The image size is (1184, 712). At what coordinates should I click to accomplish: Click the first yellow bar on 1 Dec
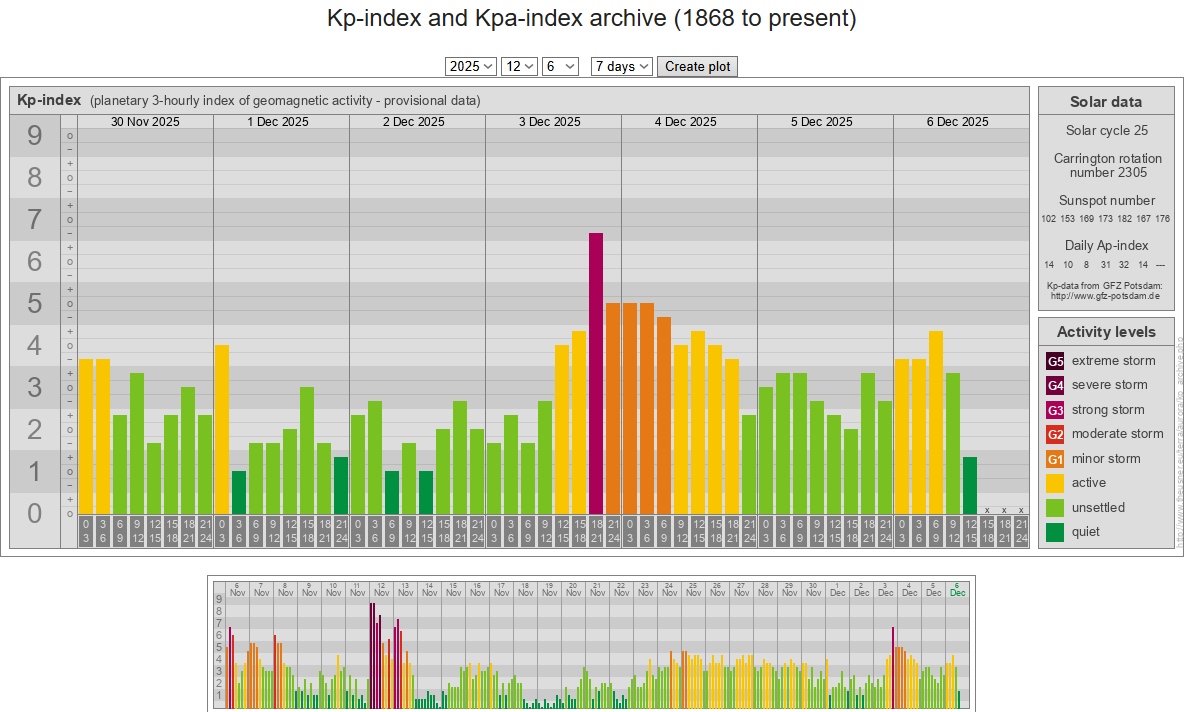click(222, 428)
